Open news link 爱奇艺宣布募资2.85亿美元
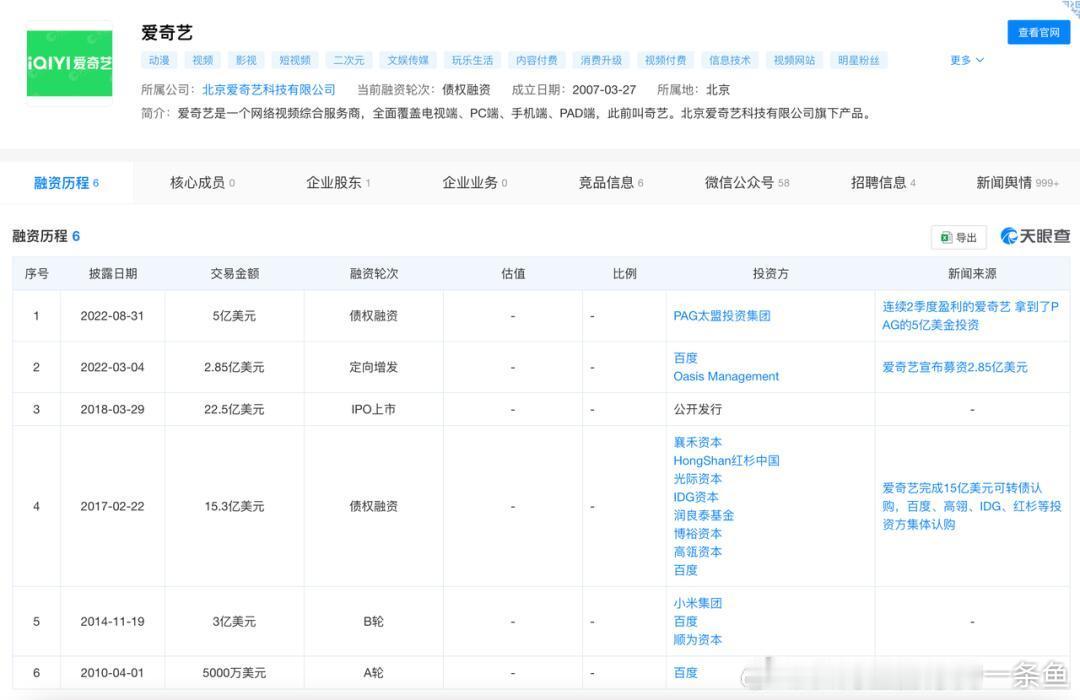1080x700 pixels. click(x=955, y=367)
